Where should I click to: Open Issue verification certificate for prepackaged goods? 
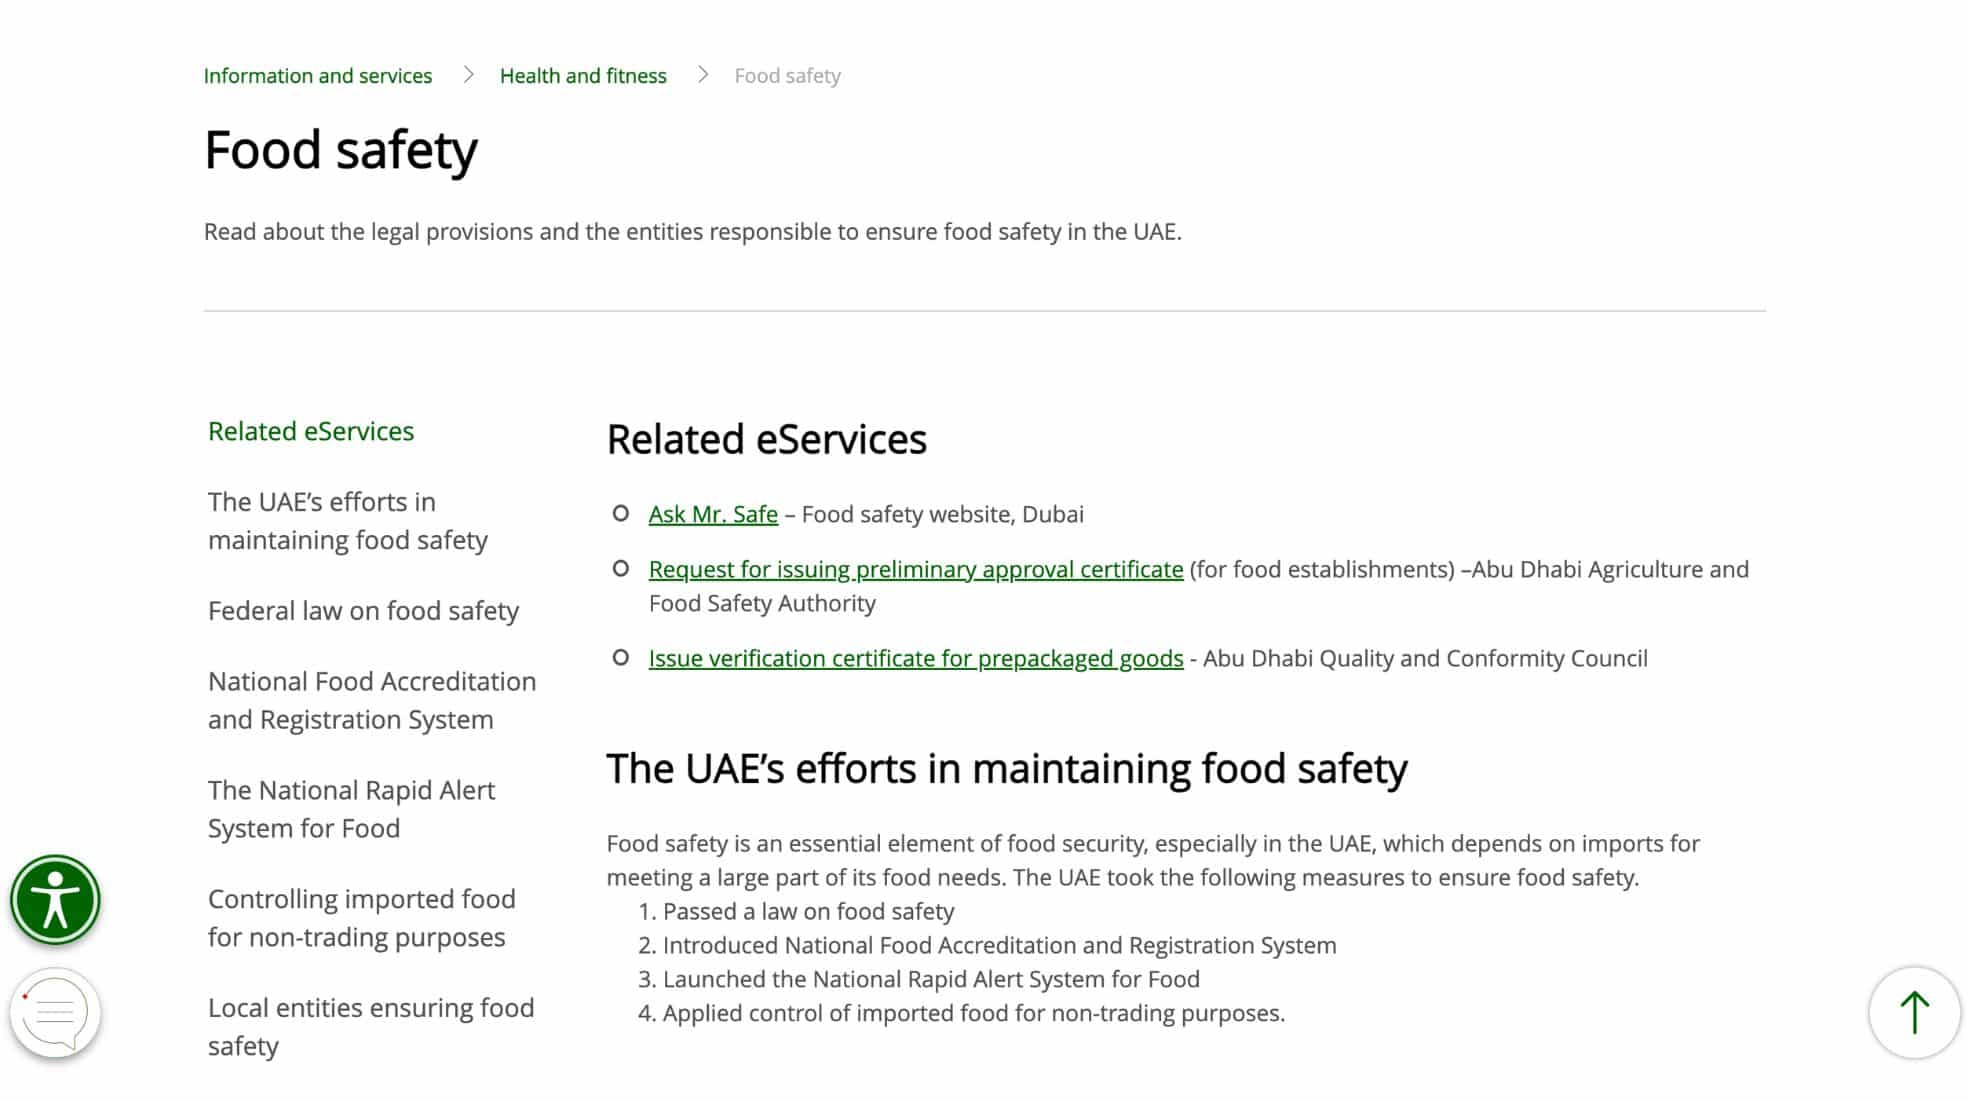pos(915,658)
